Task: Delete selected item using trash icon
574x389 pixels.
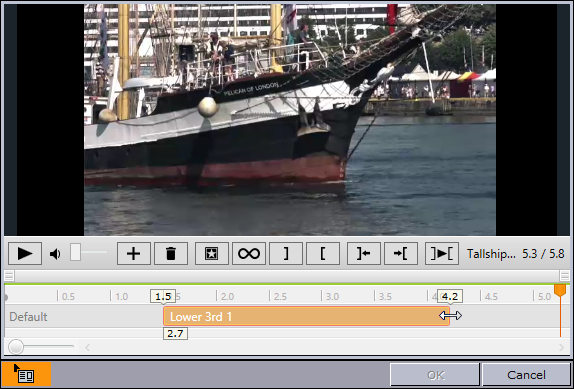Action: pos(171,253)
